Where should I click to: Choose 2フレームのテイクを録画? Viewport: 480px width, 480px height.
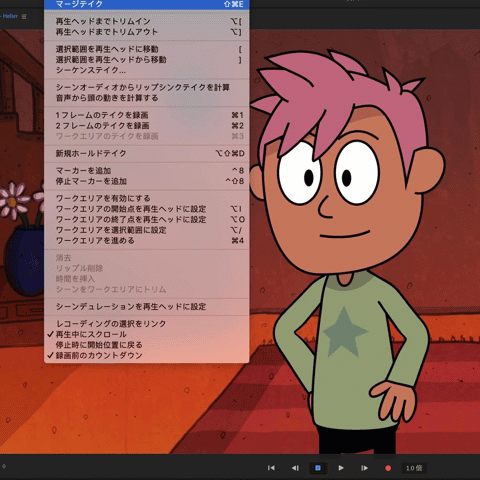click(x=147, y=126)
